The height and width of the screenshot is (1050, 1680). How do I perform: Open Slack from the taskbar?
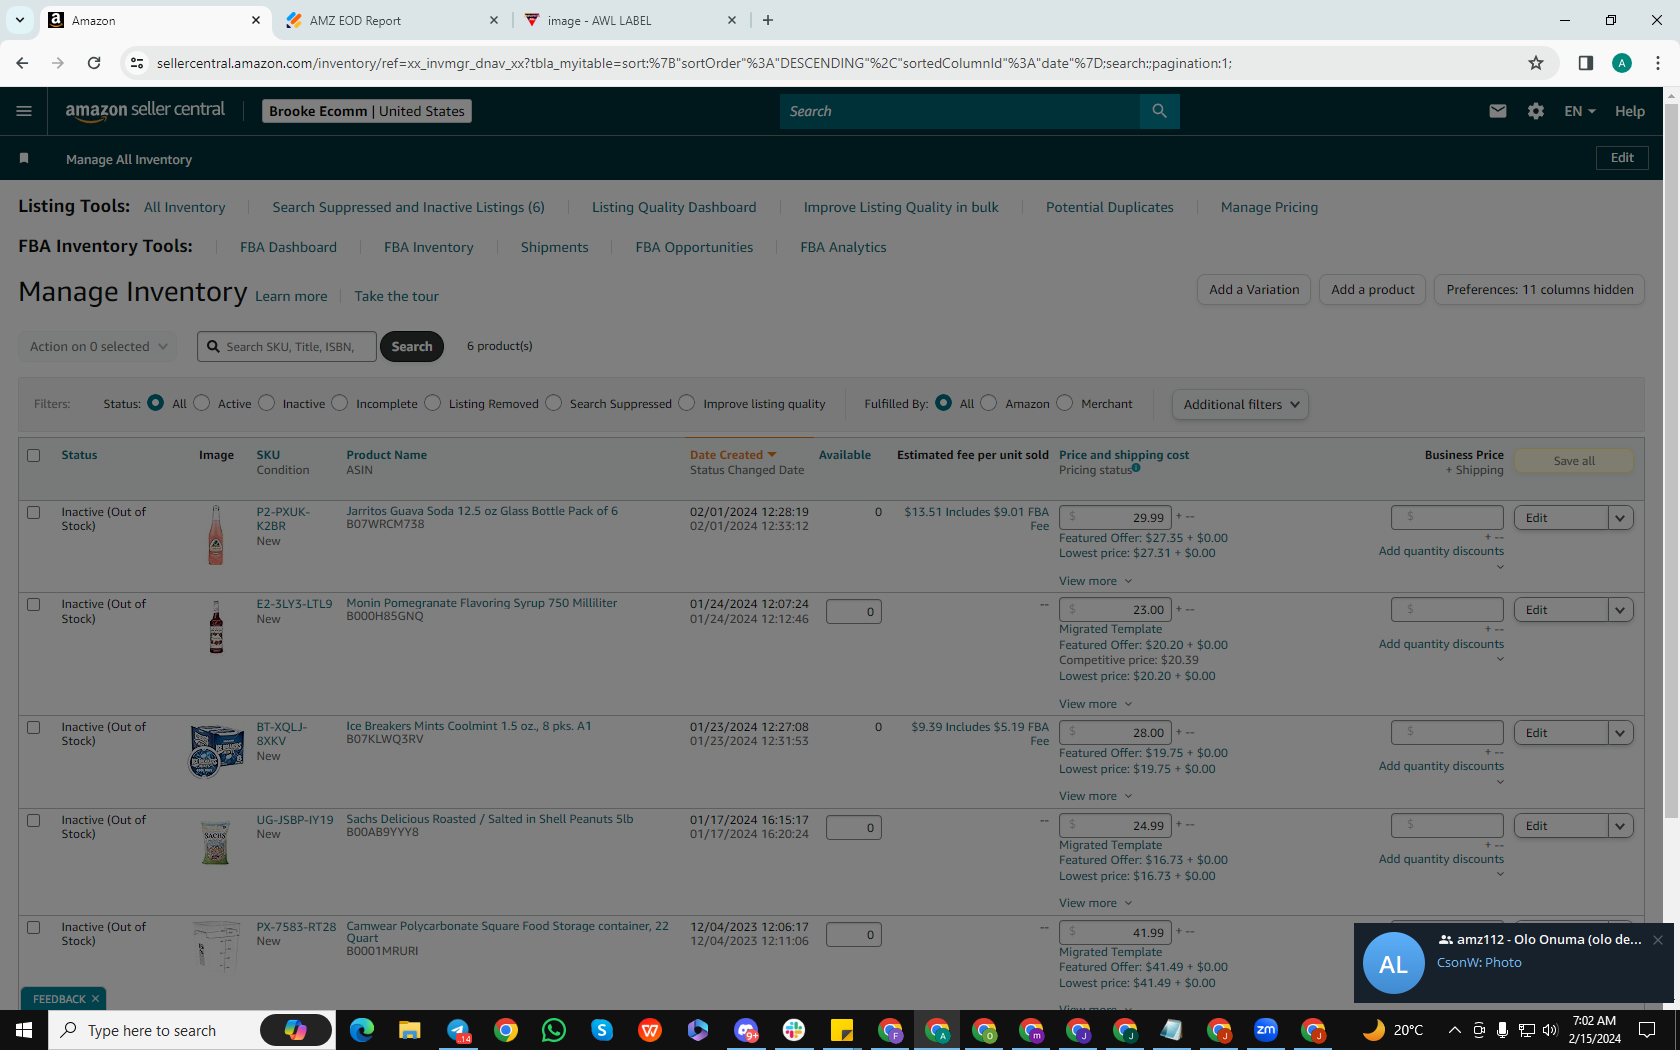[x=794, y=1030]
